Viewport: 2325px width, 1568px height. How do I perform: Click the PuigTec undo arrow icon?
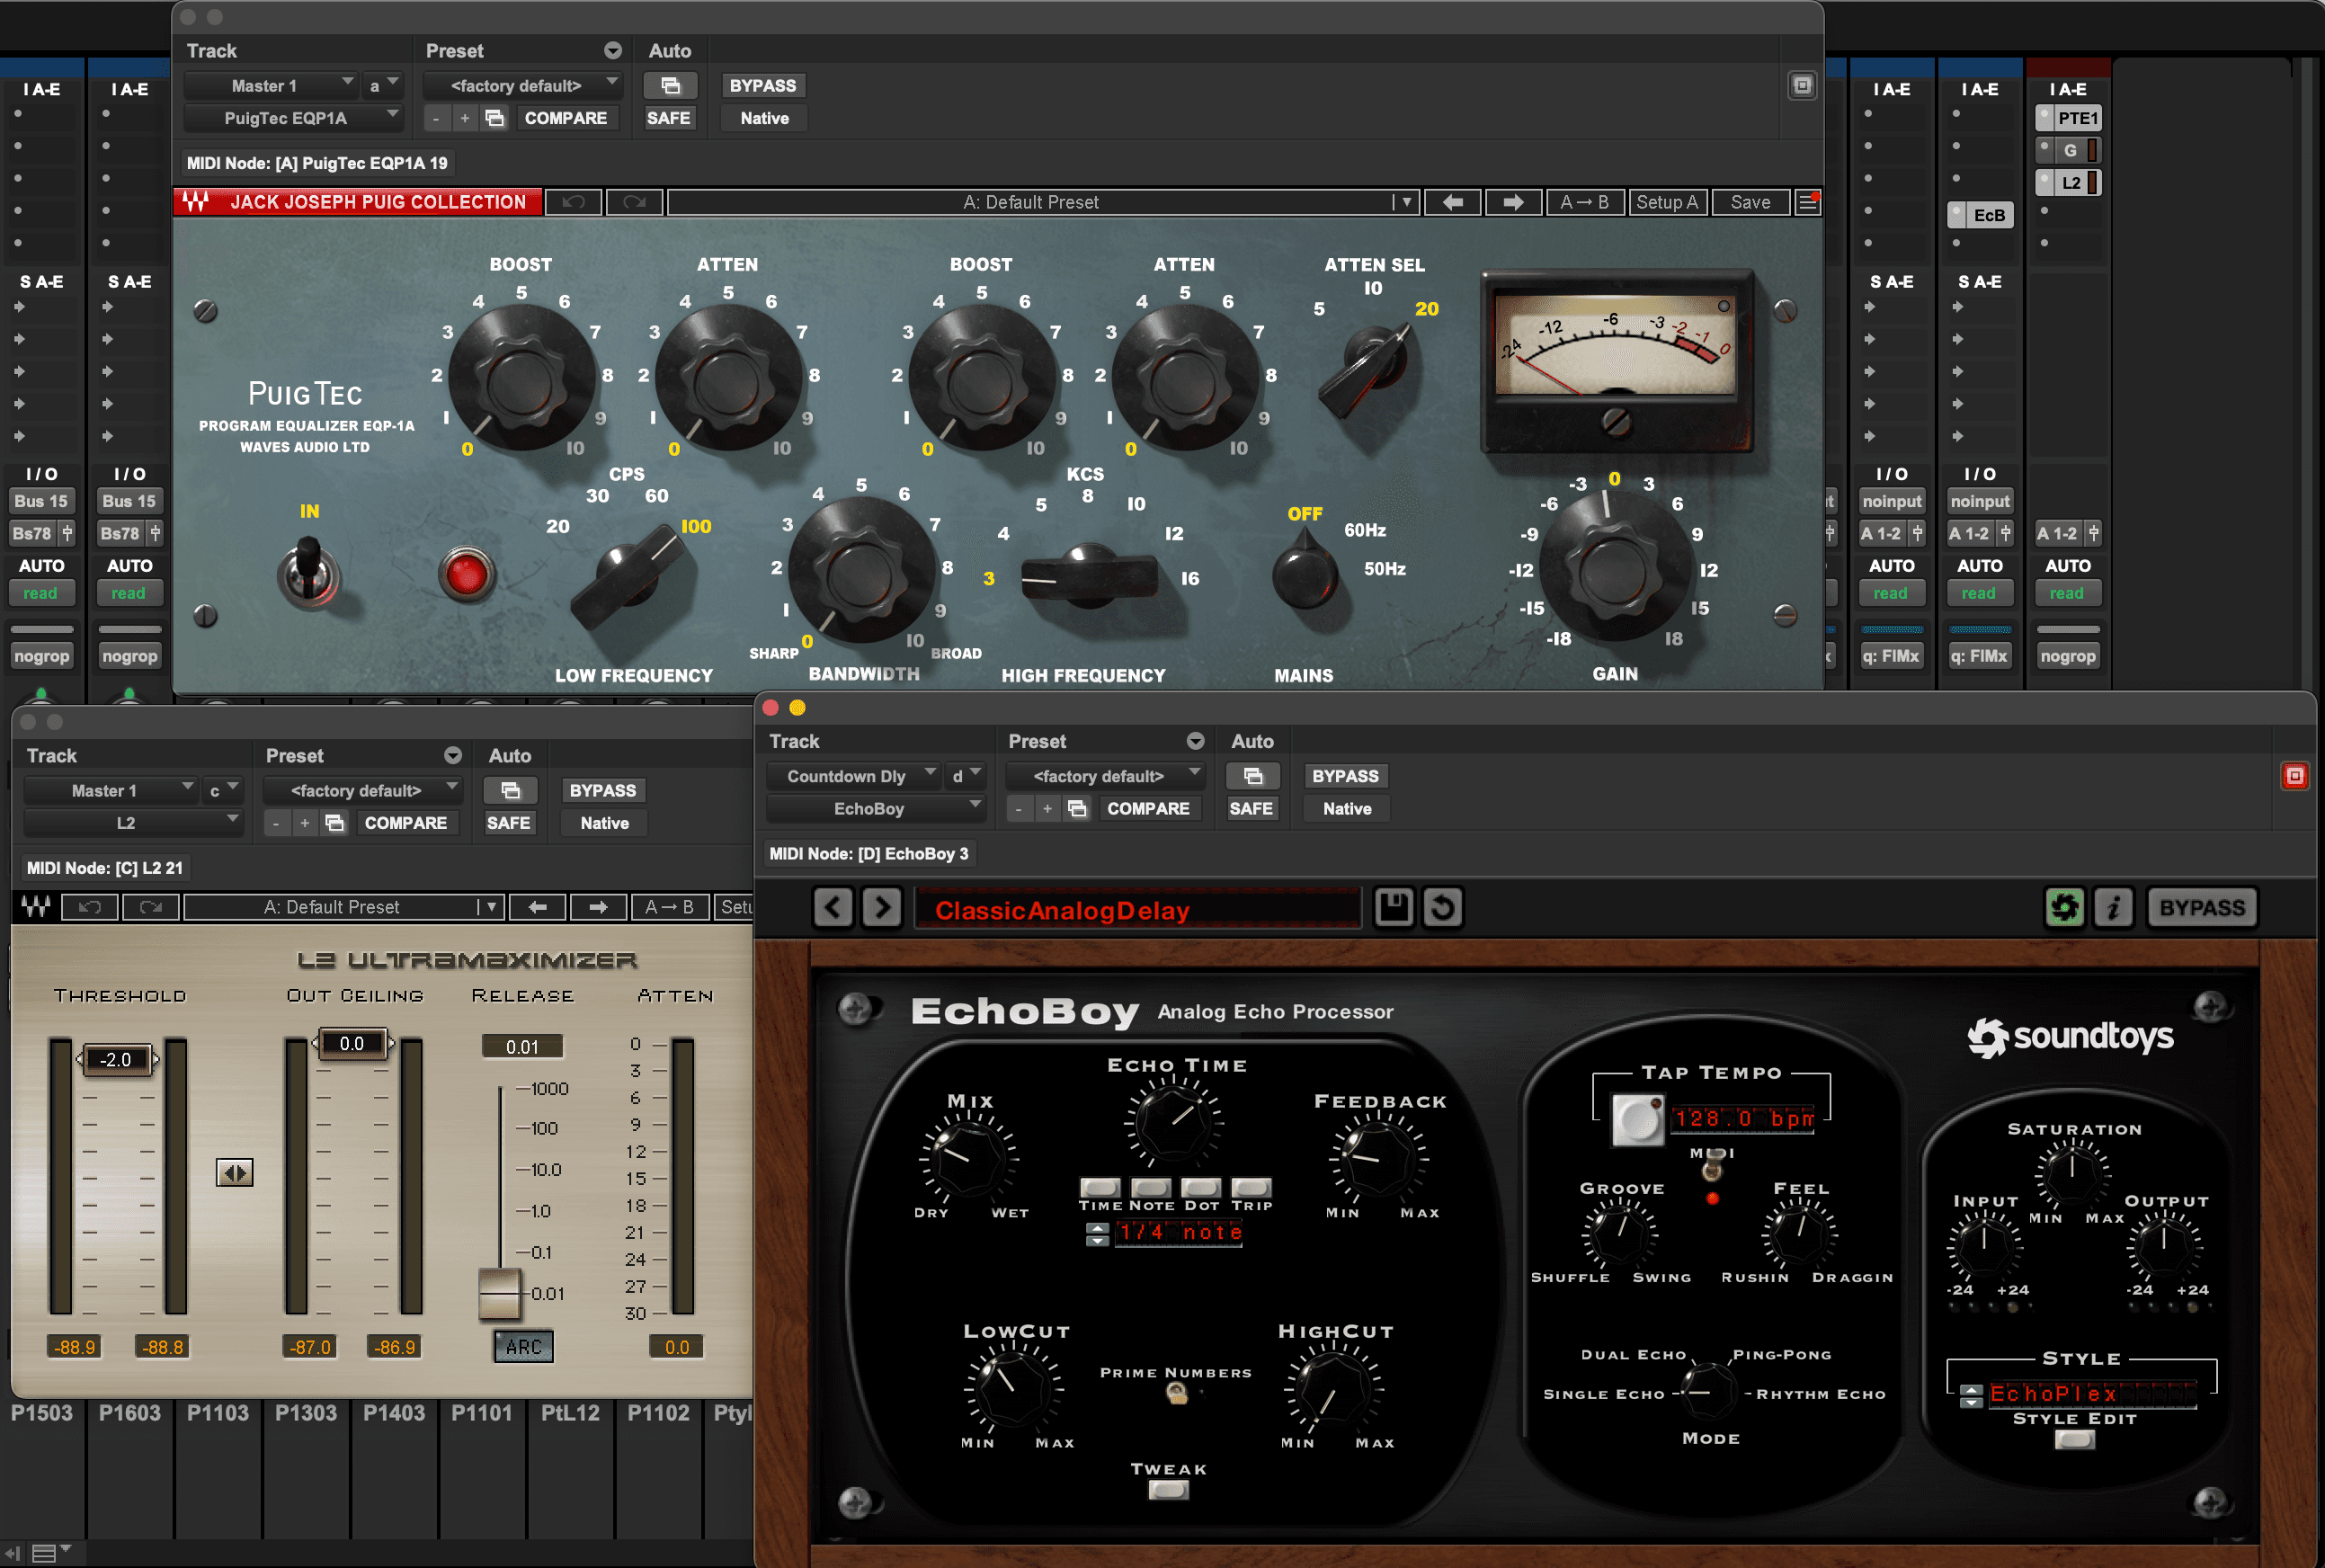(x=573, y=202)
